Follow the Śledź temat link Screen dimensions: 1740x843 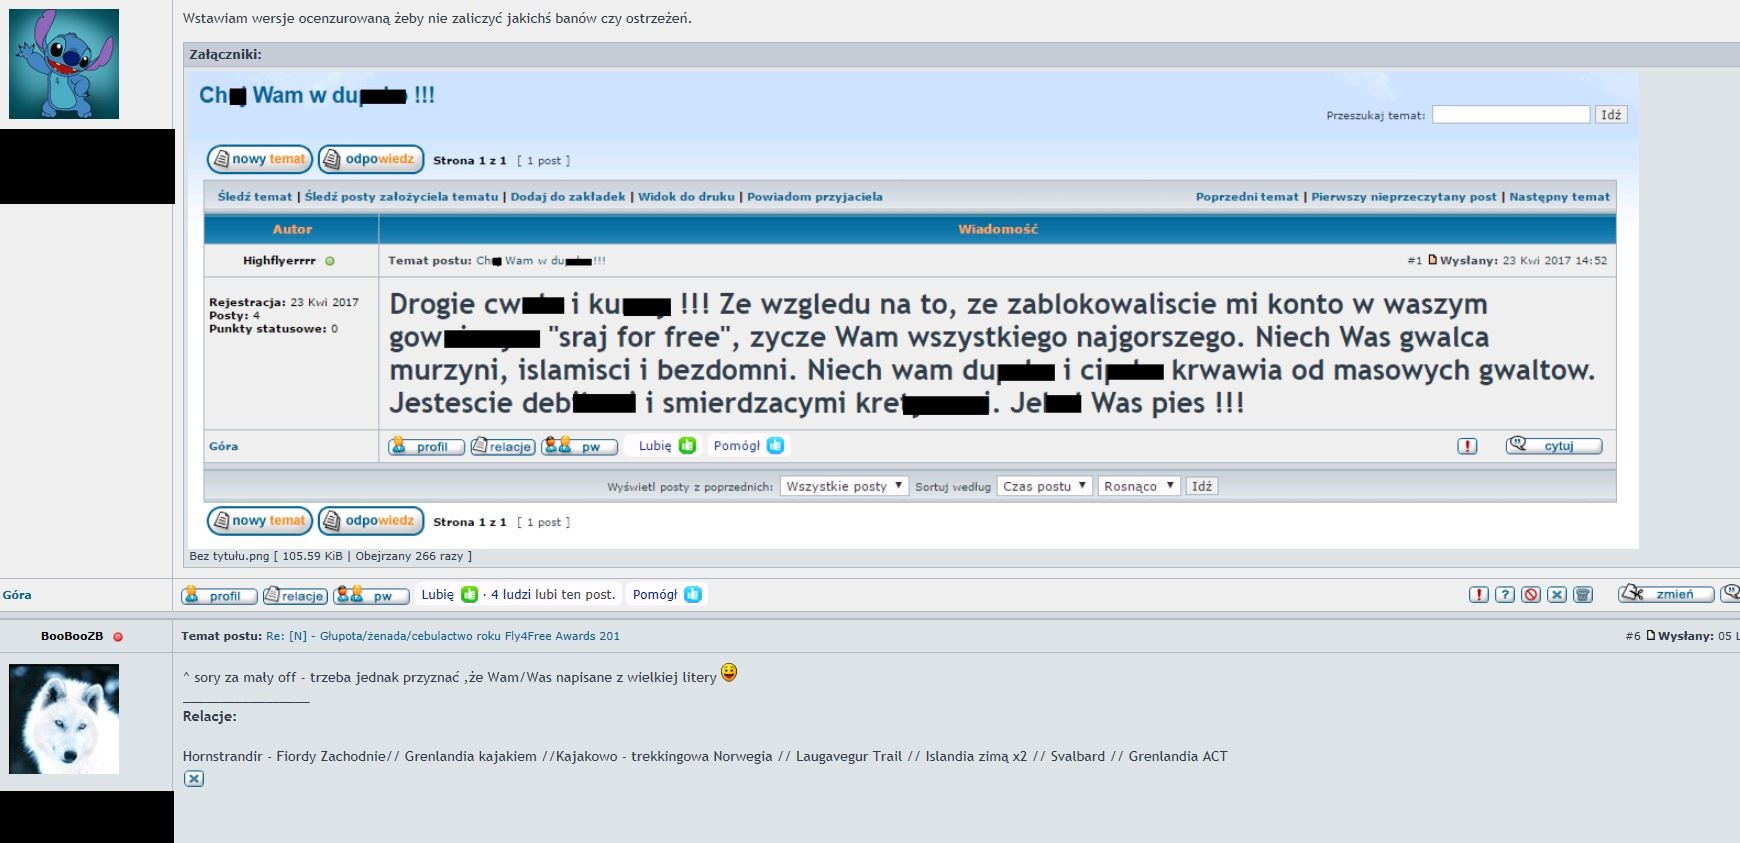(x=255, y=197)
